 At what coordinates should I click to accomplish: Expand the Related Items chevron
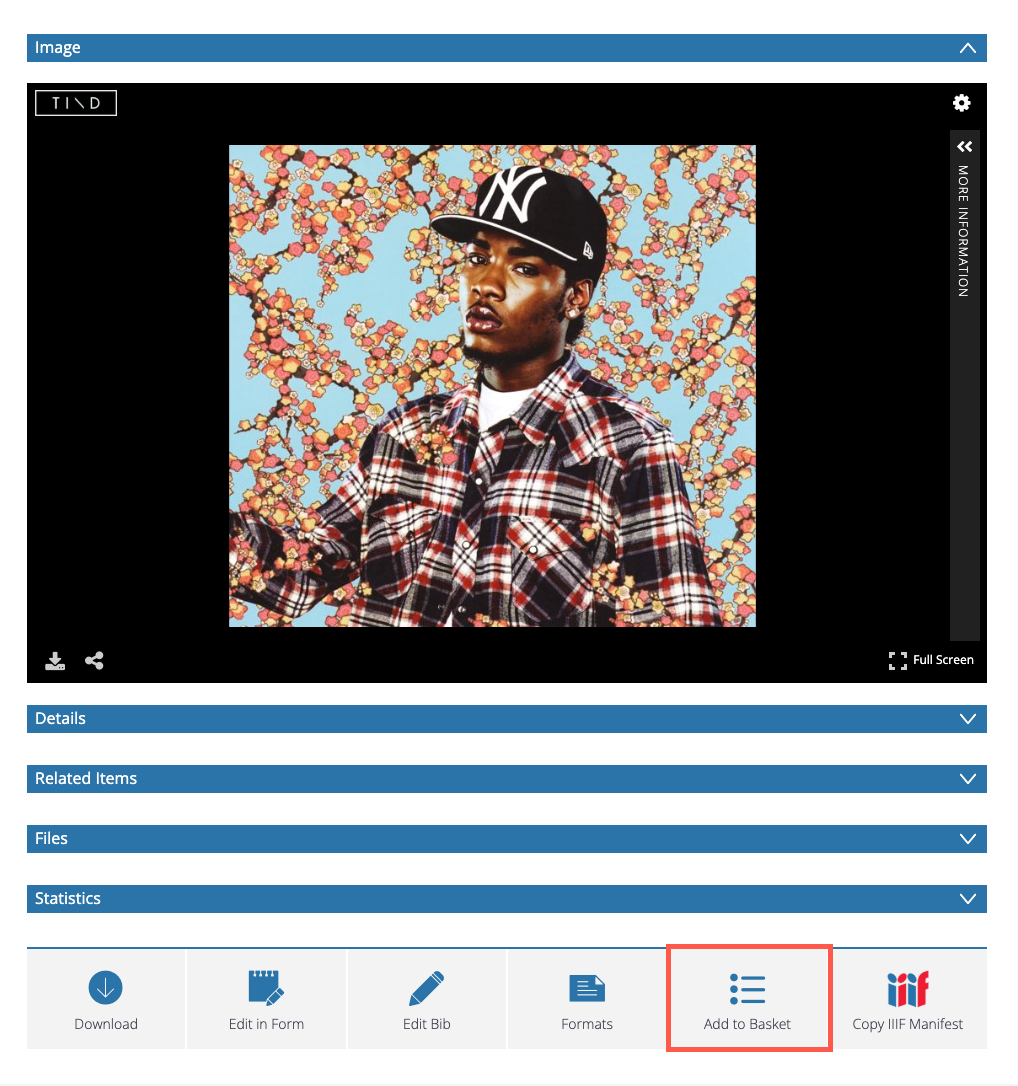(967, 779)
